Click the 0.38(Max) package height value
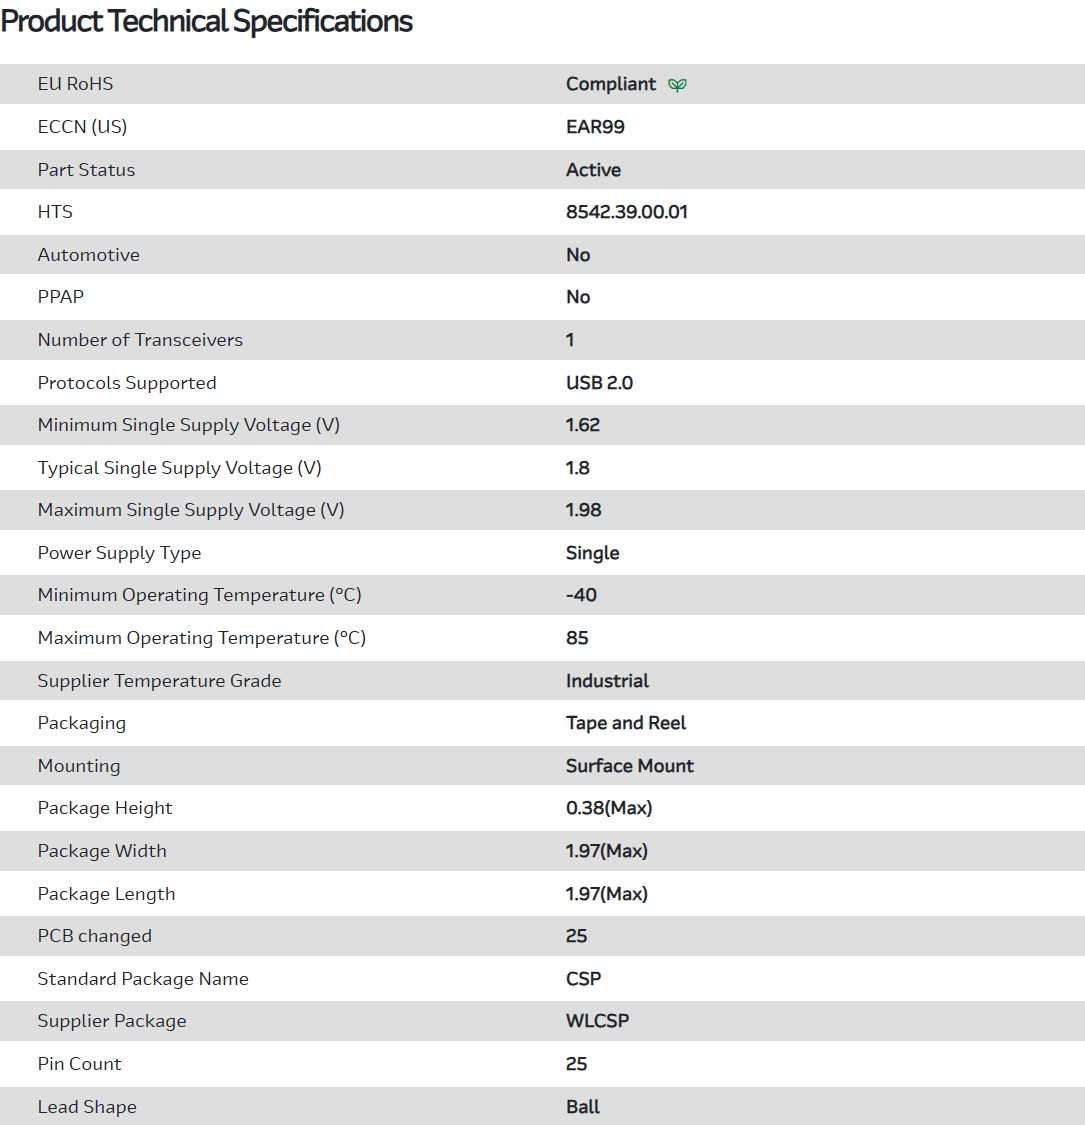Image resolution: width=1085 pixels, height=1125 pixels. click(608, 808)
